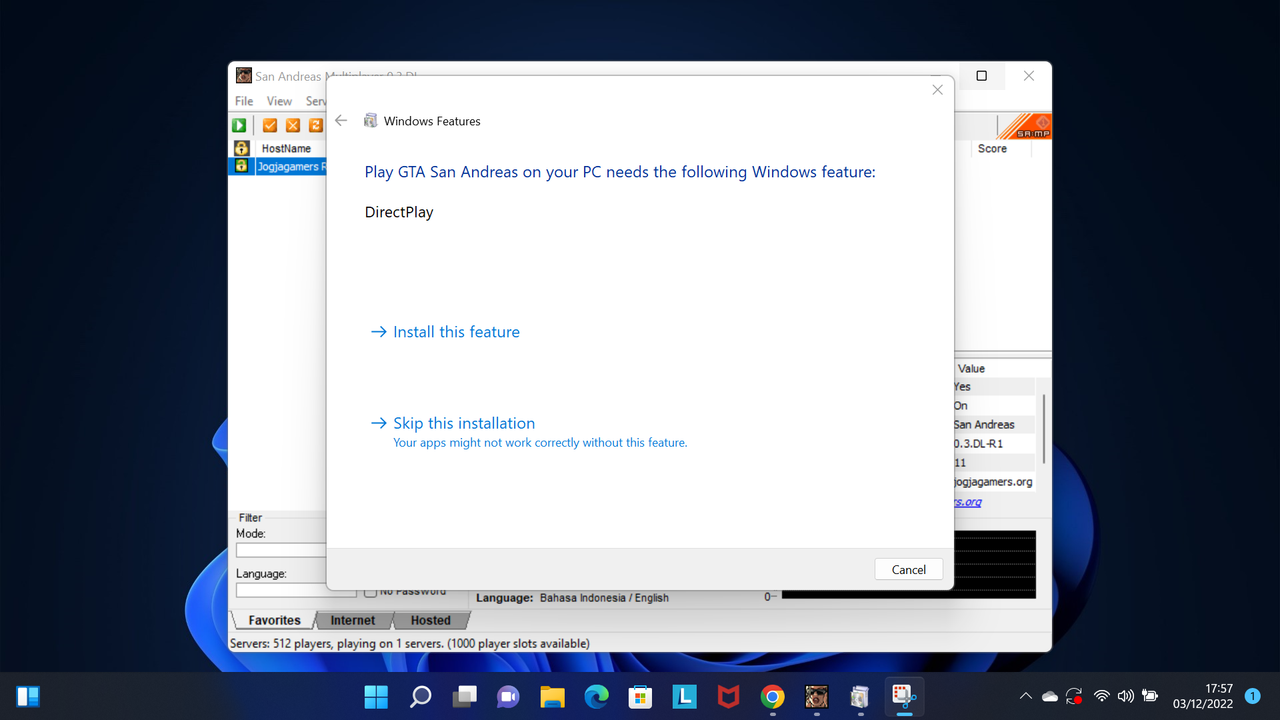
Task: Open Microsoft Store from taskbar
Action: [640, 696]
